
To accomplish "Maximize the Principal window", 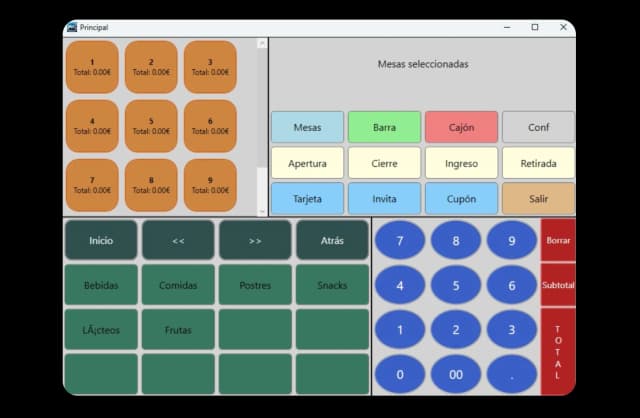I will click(x=535, y=27).
